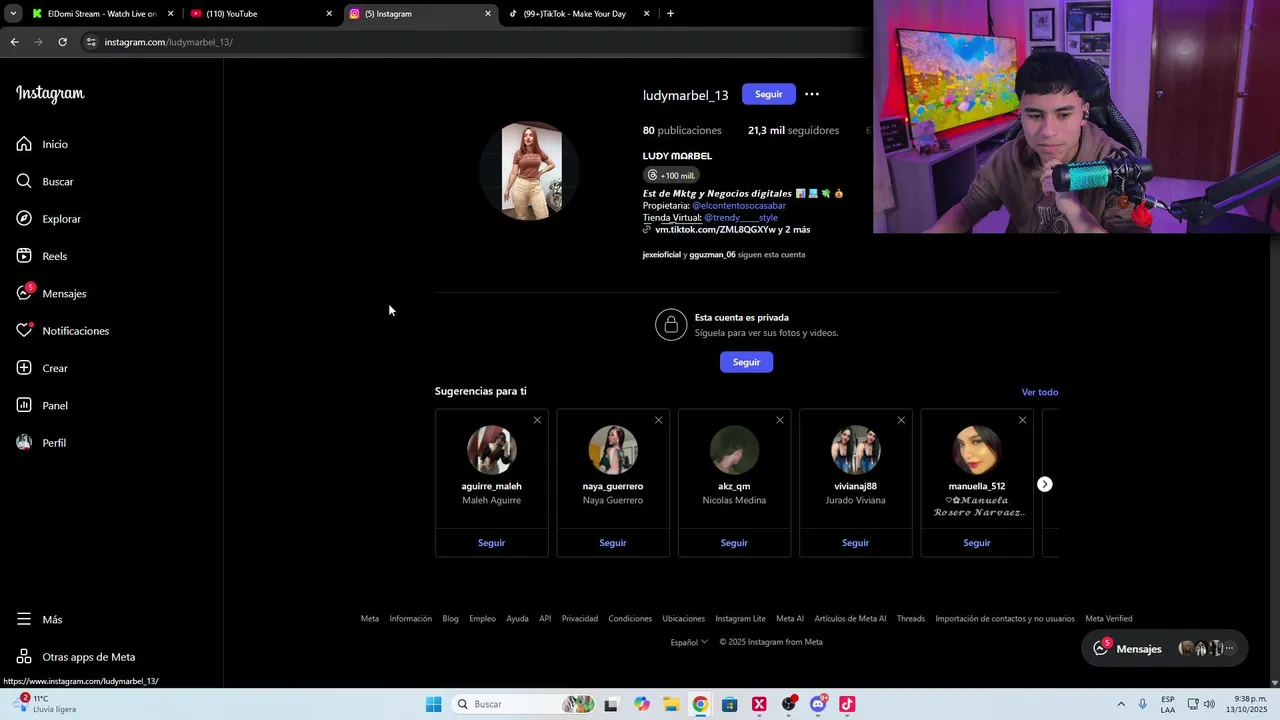This screenshot has height=720, width=1280.
Task: Follow naya_guerrero
Action: point(613,543)
